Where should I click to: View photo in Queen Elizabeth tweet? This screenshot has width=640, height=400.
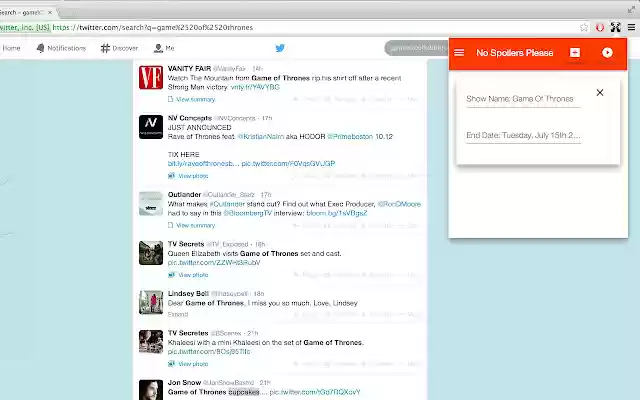click(x=188, y=275)
